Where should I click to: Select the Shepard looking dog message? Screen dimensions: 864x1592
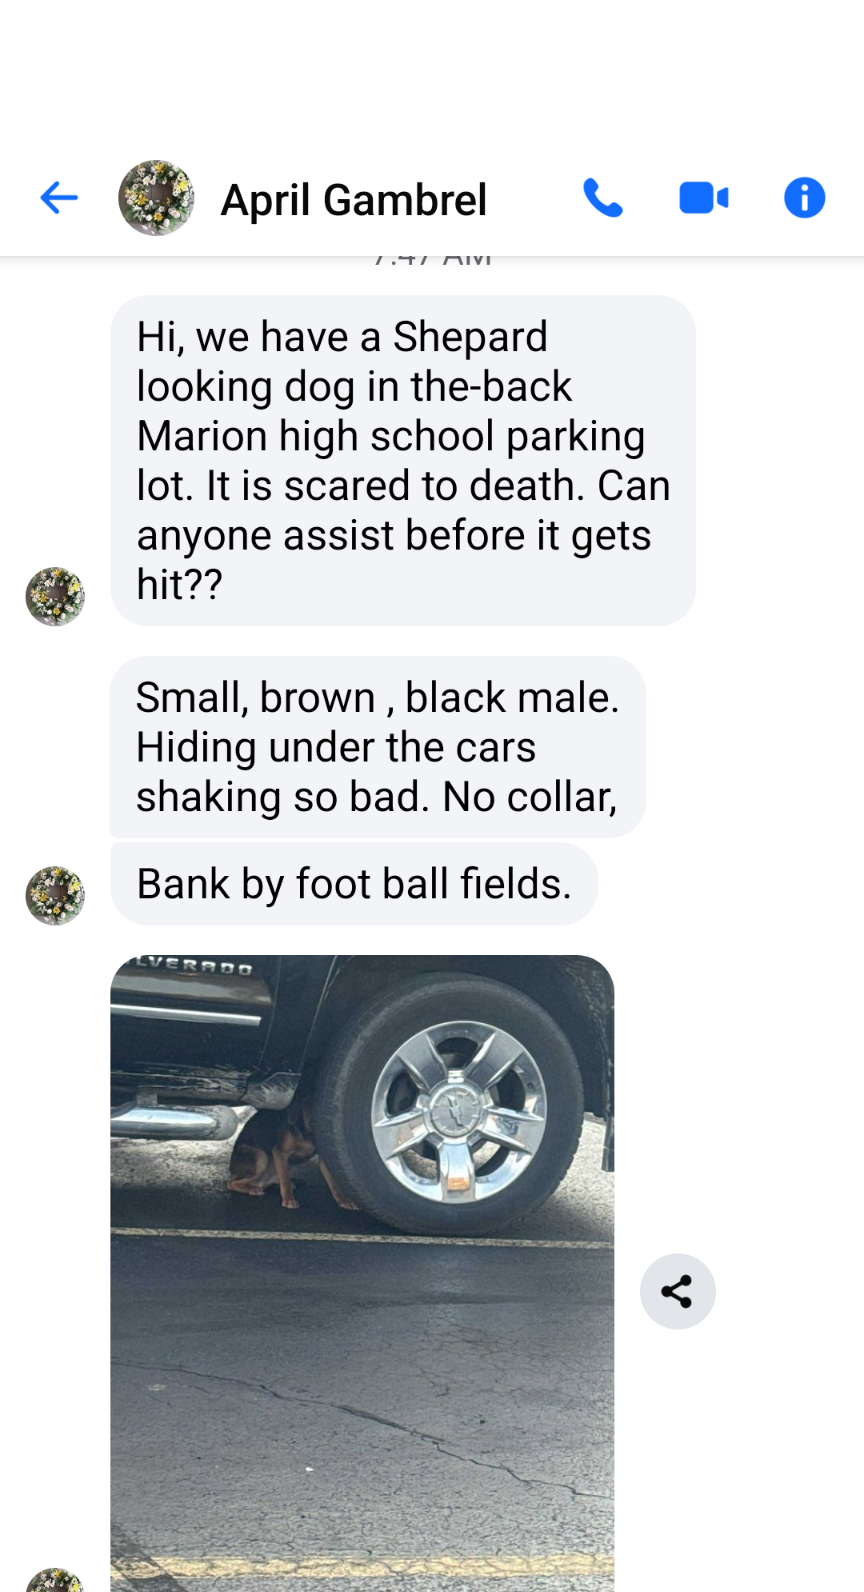coord(402,460)
